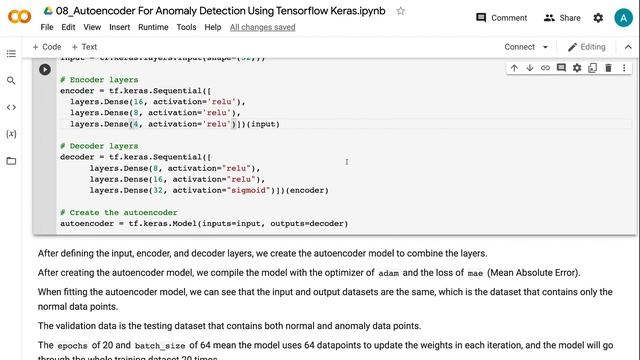This screenshot has height=360, width=640.
Task: Open more cell actions menu
Action: pos(624,68)
